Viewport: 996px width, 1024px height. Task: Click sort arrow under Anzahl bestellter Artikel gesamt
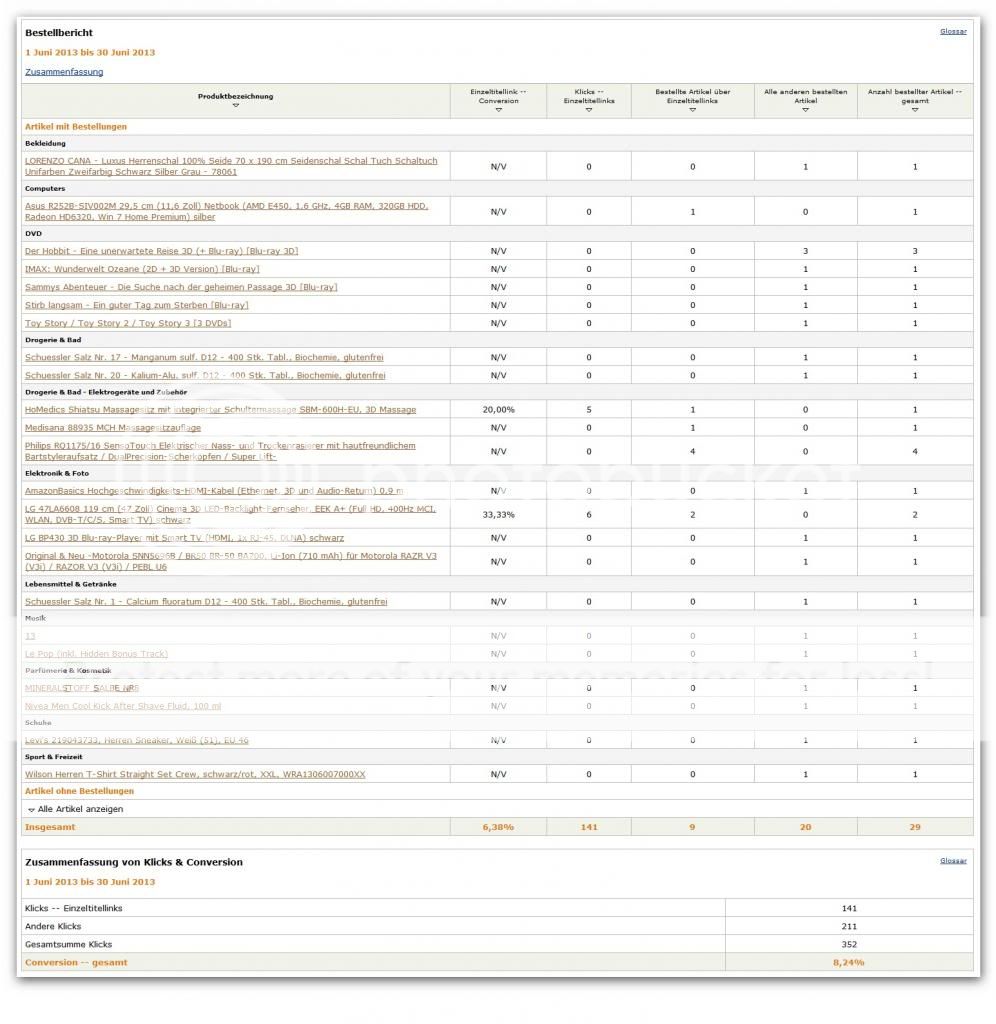914,110
